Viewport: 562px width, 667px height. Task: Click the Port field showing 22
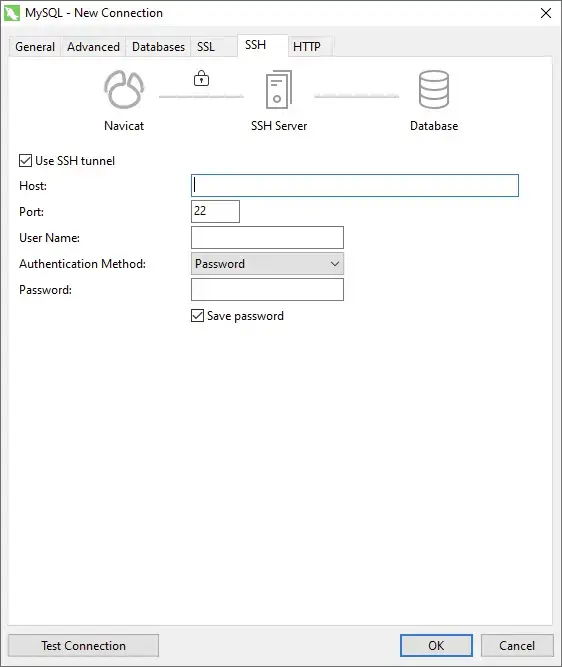pos(215,211)
